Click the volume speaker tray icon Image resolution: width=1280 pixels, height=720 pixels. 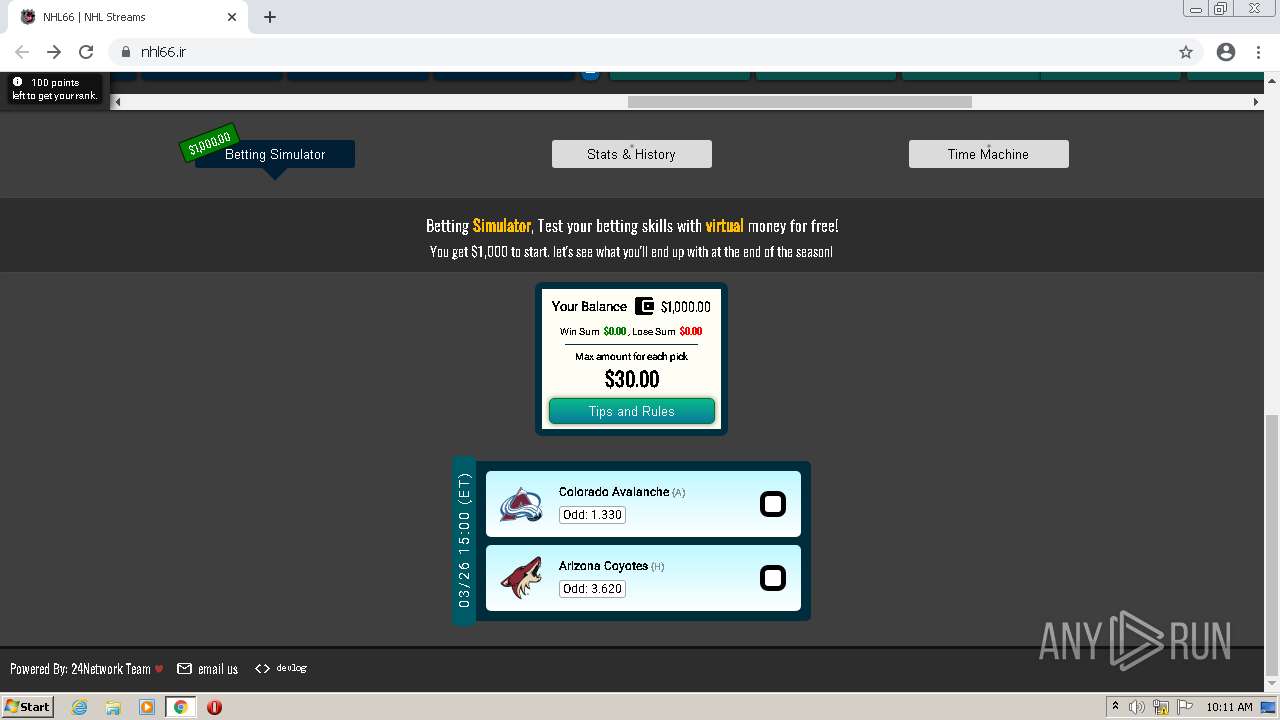[x=1137, y=707]
